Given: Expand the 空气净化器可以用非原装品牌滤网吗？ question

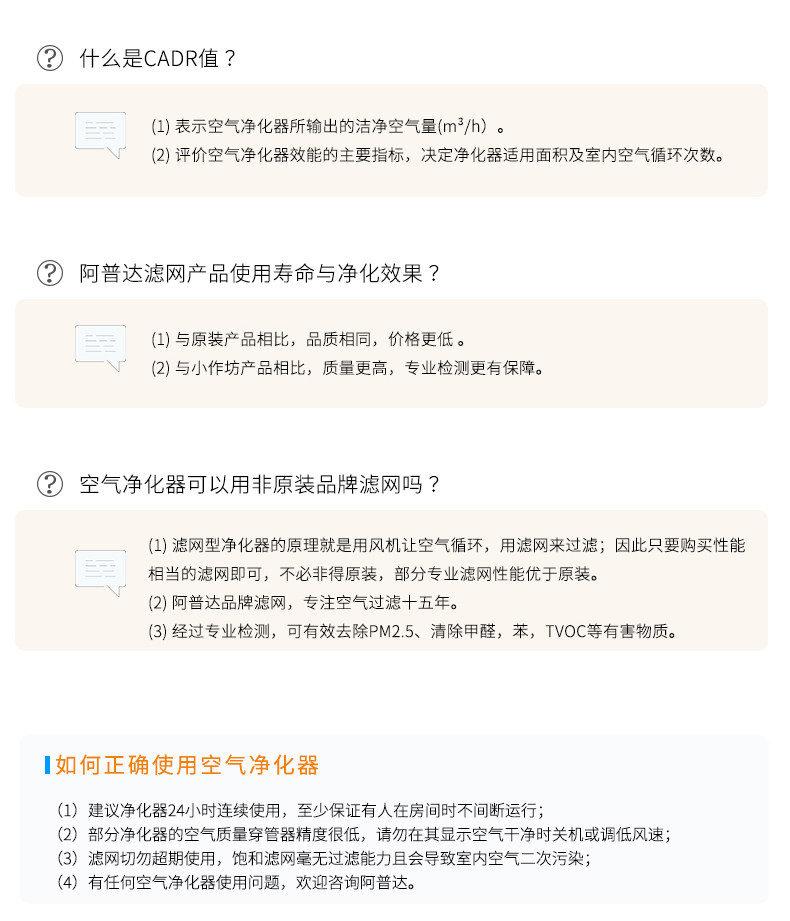Looking at the screenshot, I should (260, 485).
